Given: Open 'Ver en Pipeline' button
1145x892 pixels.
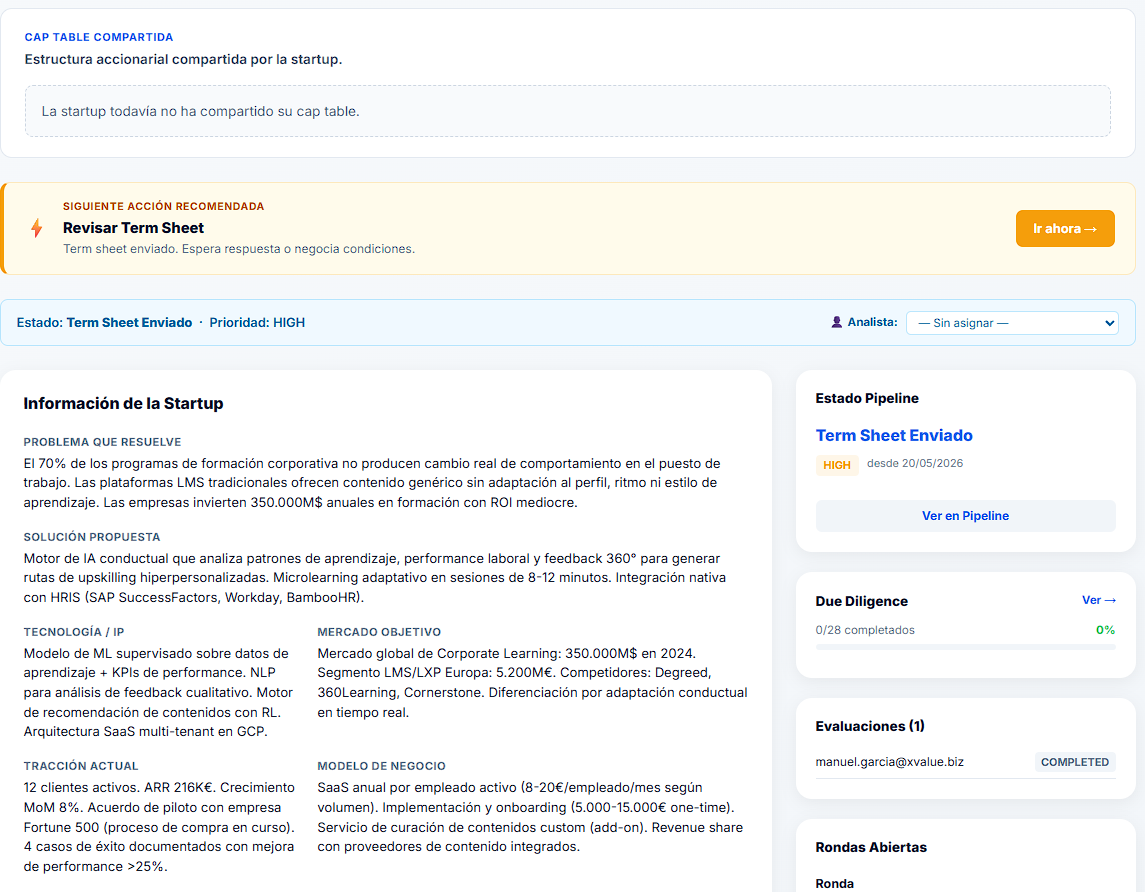Looking at the screenshot, I should [965, 516].
